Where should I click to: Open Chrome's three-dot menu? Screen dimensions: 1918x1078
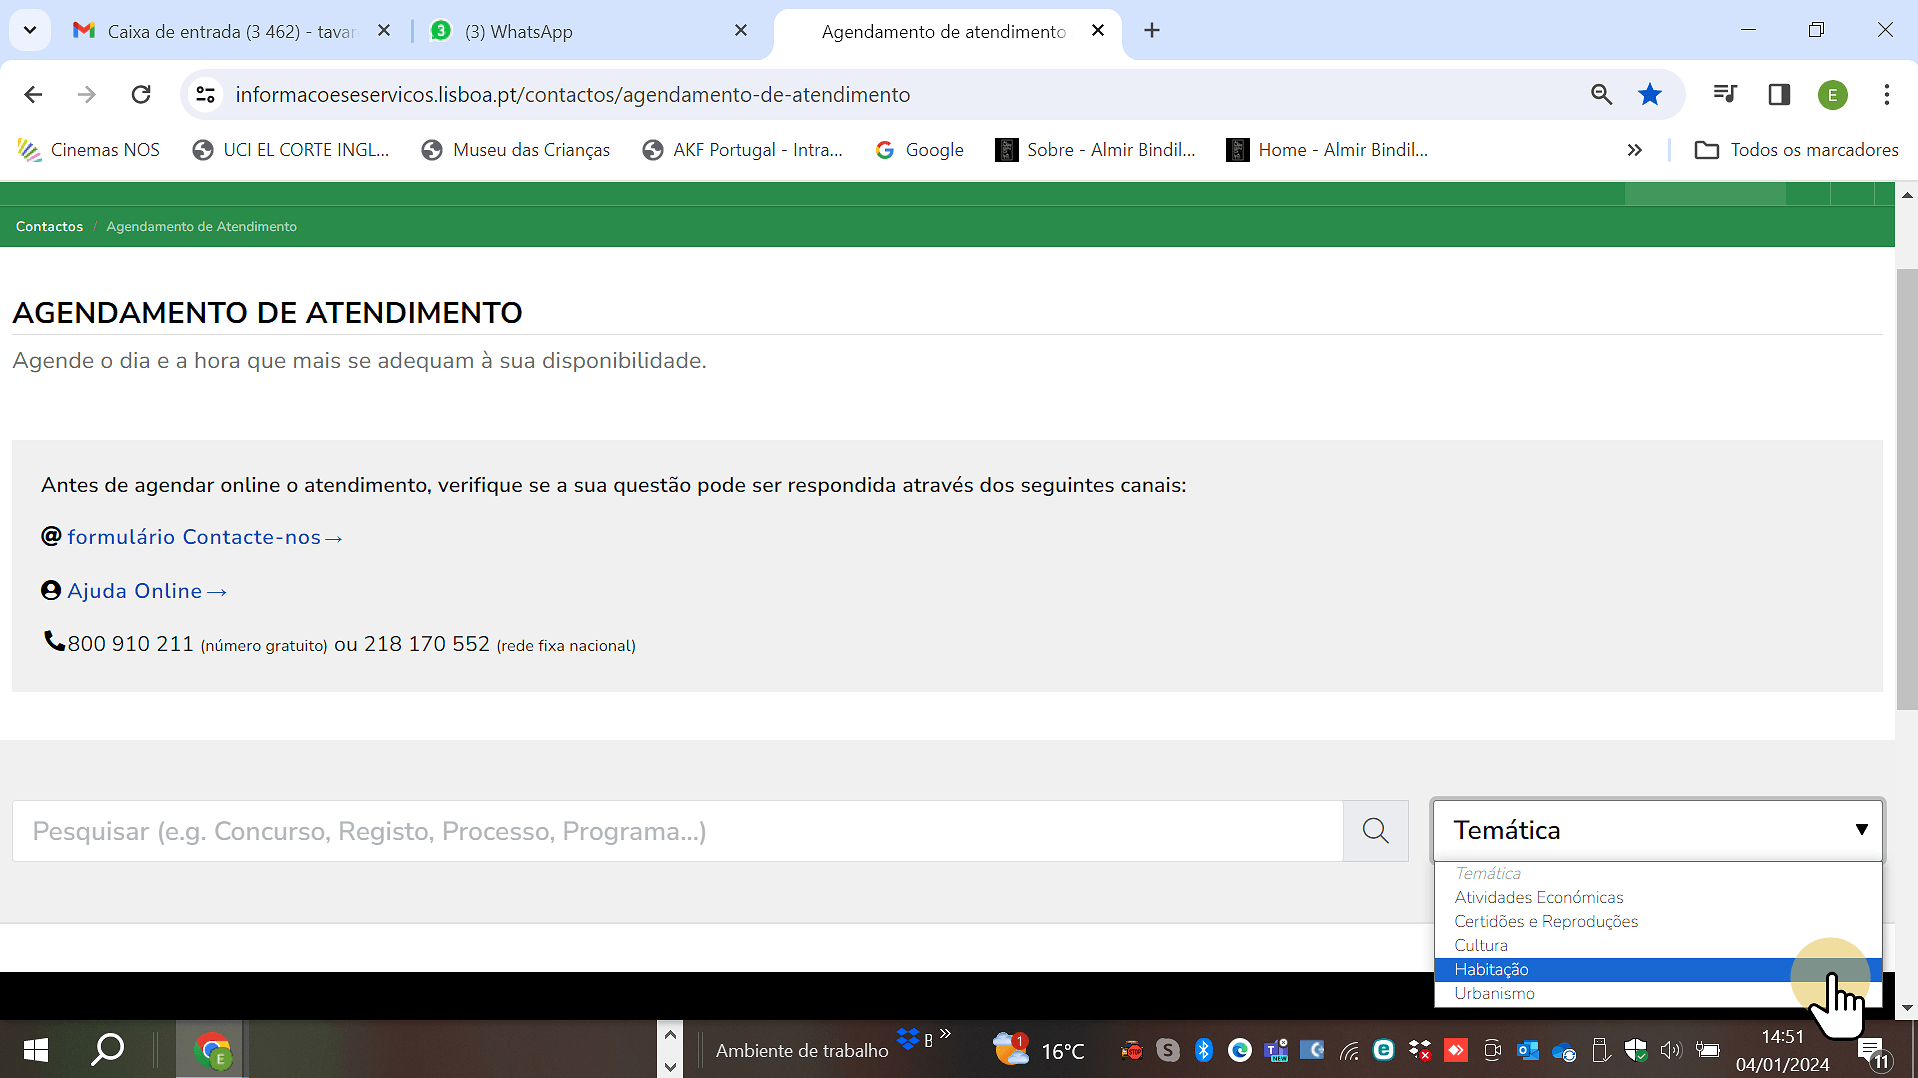pyautogui.click(x=1886, y=94)
